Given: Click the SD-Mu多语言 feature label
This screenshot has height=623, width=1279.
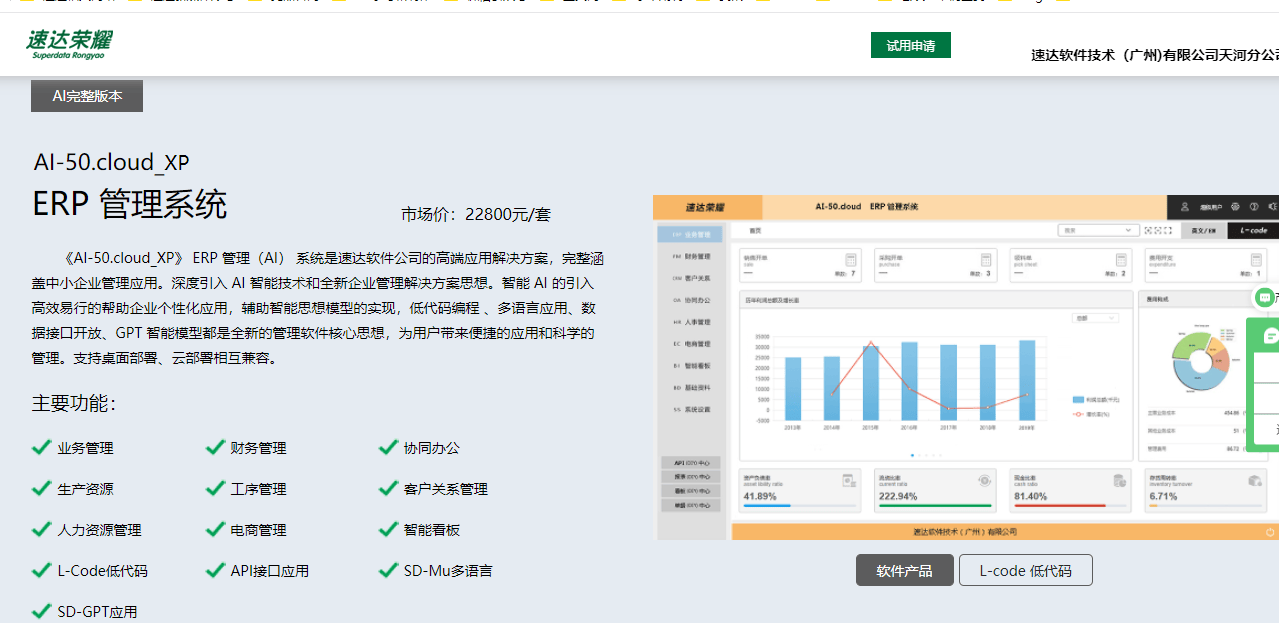Looking at the screenshot, I should pyautogui.click(x=448, y=571).
